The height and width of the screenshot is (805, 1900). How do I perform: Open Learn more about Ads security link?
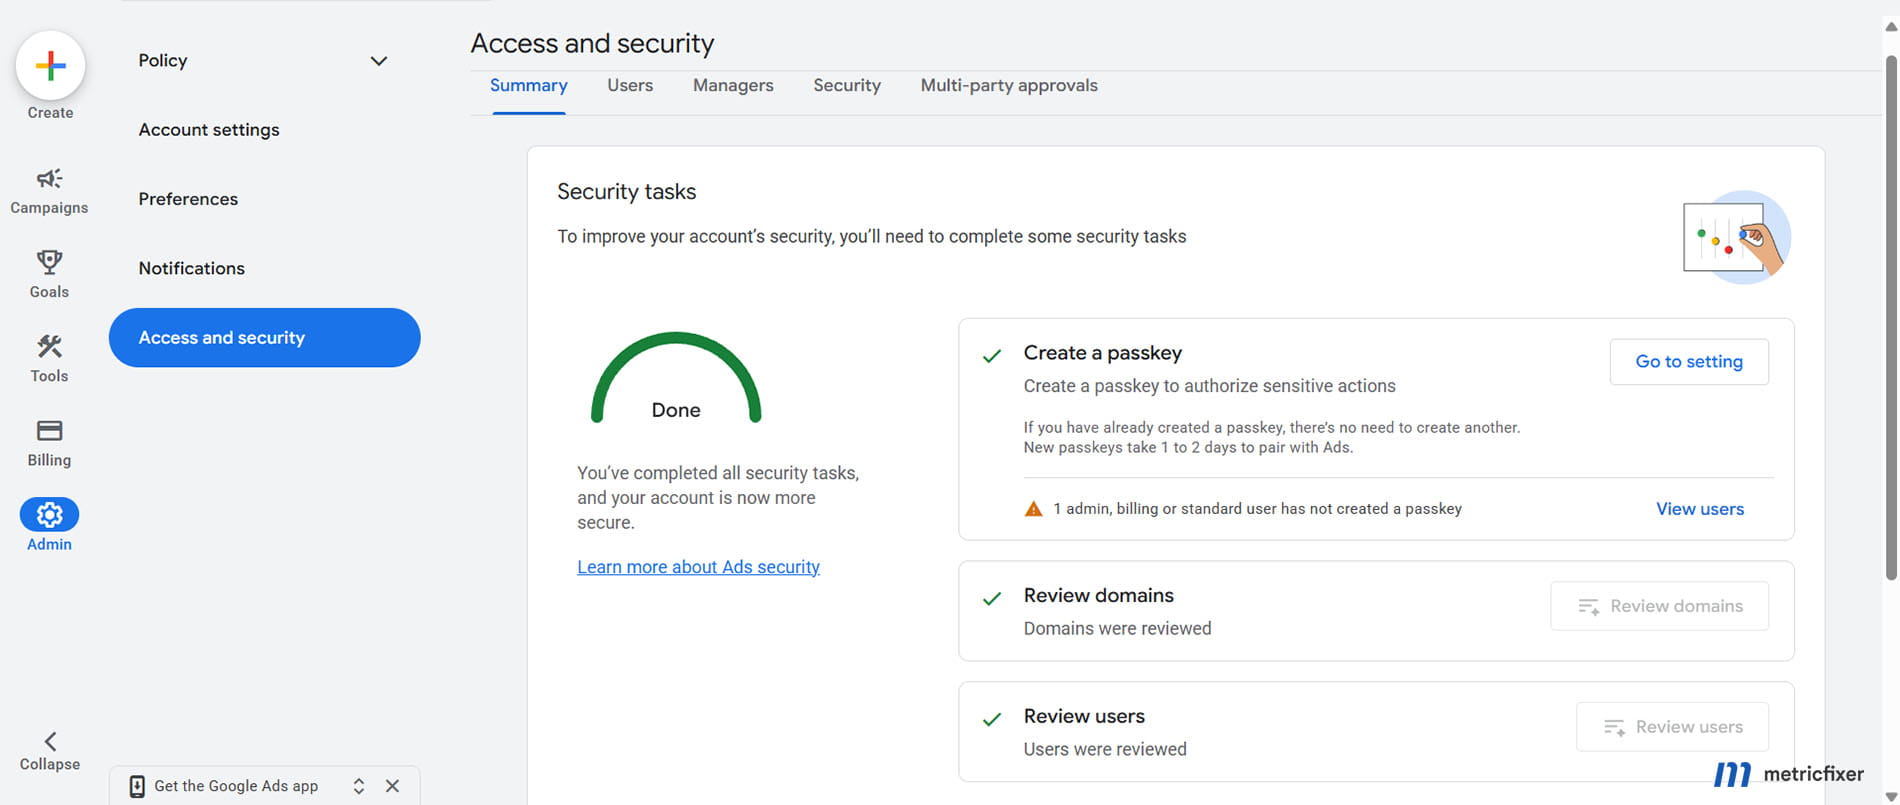[698, 567]
